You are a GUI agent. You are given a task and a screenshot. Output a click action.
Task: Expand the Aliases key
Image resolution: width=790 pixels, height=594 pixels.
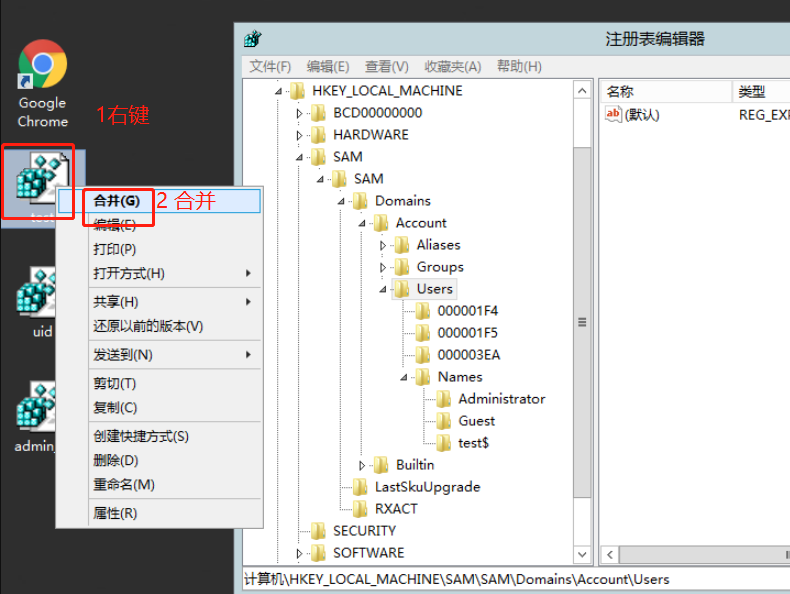383,245
